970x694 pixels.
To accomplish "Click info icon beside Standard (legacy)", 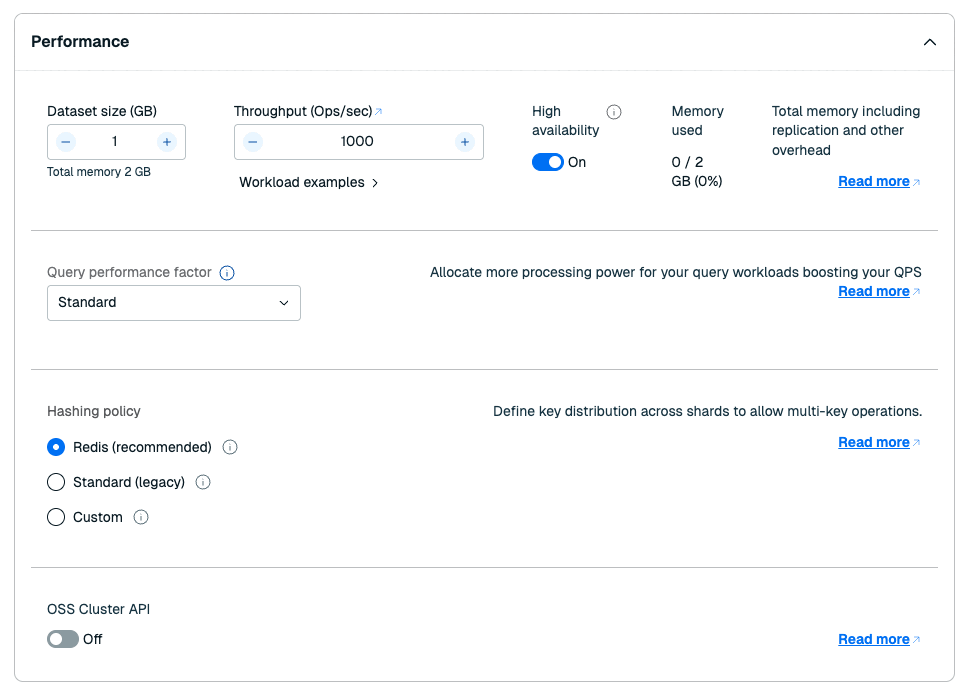I will (203, 482).
